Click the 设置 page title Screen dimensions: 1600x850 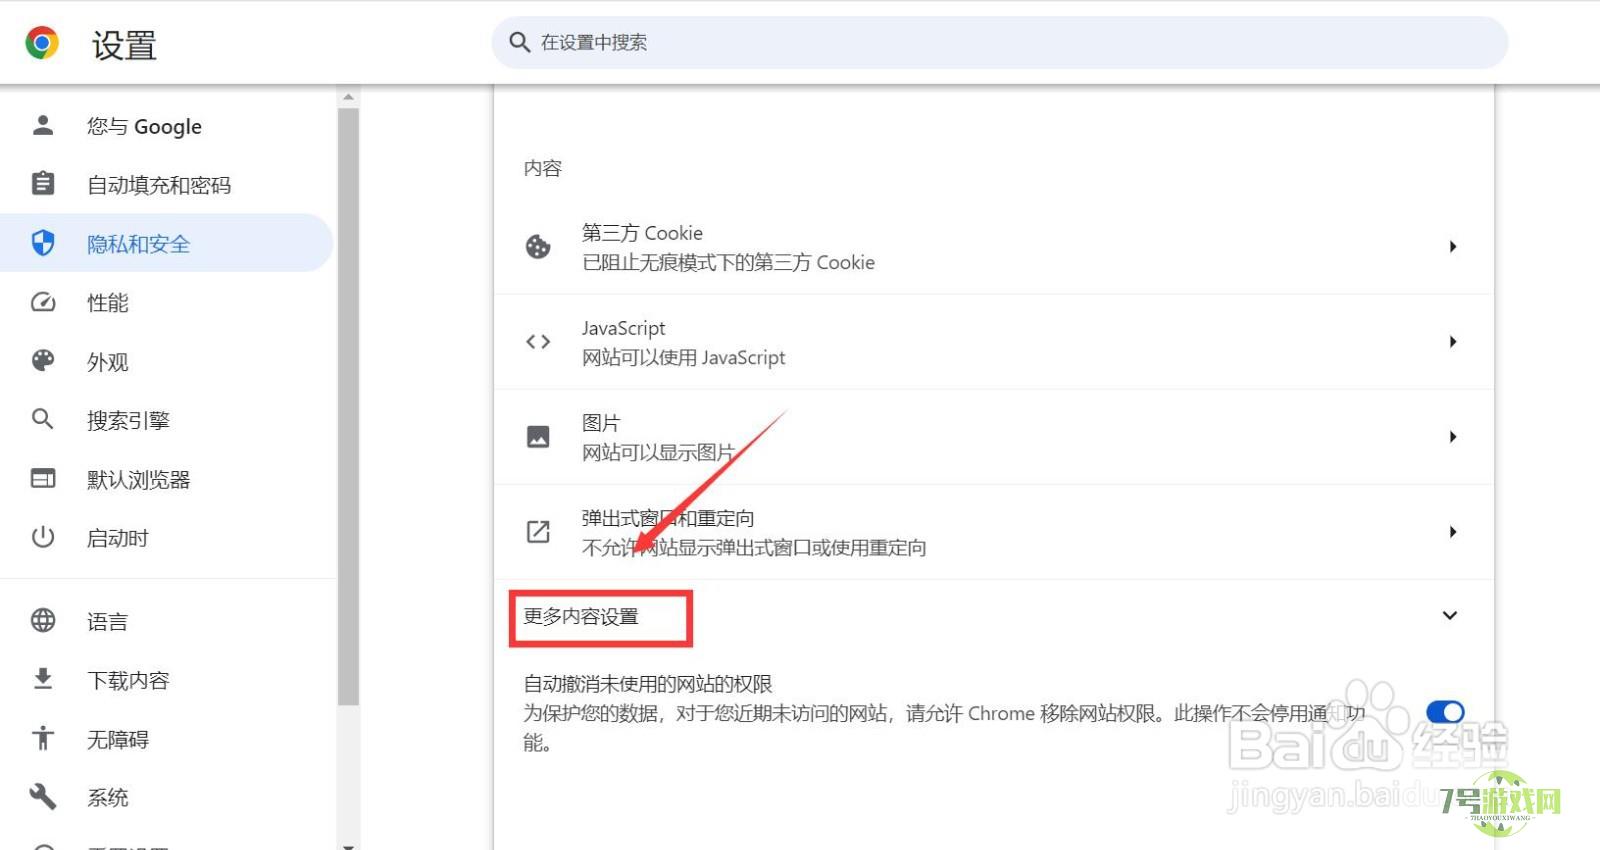[x=124, y=45]
